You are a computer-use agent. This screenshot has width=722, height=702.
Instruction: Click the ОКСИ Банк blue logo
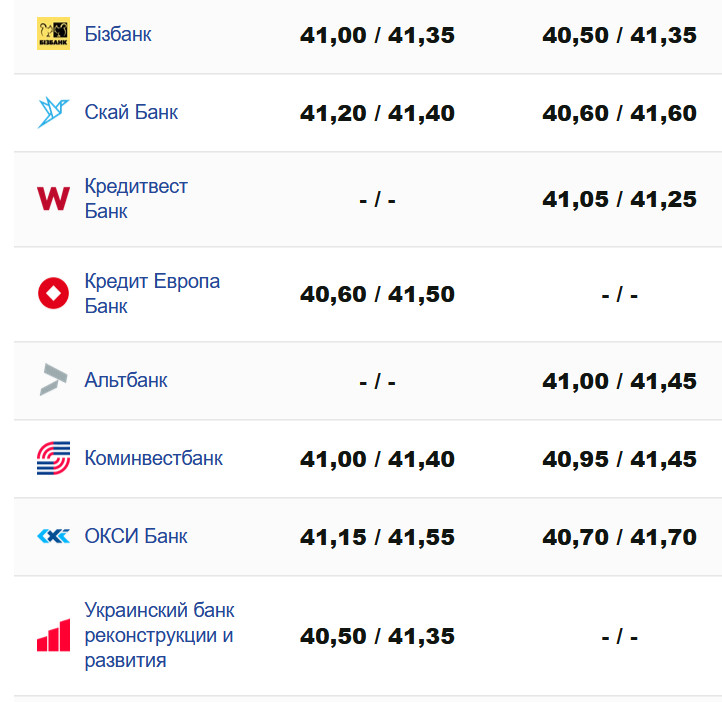point(53,536)
